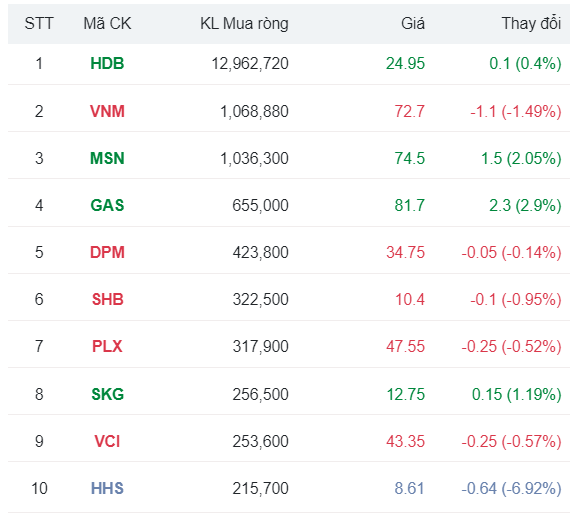Select net volume 215,700 cell
Viewport: 575px width, 513px height.
[x=260, y=488]
